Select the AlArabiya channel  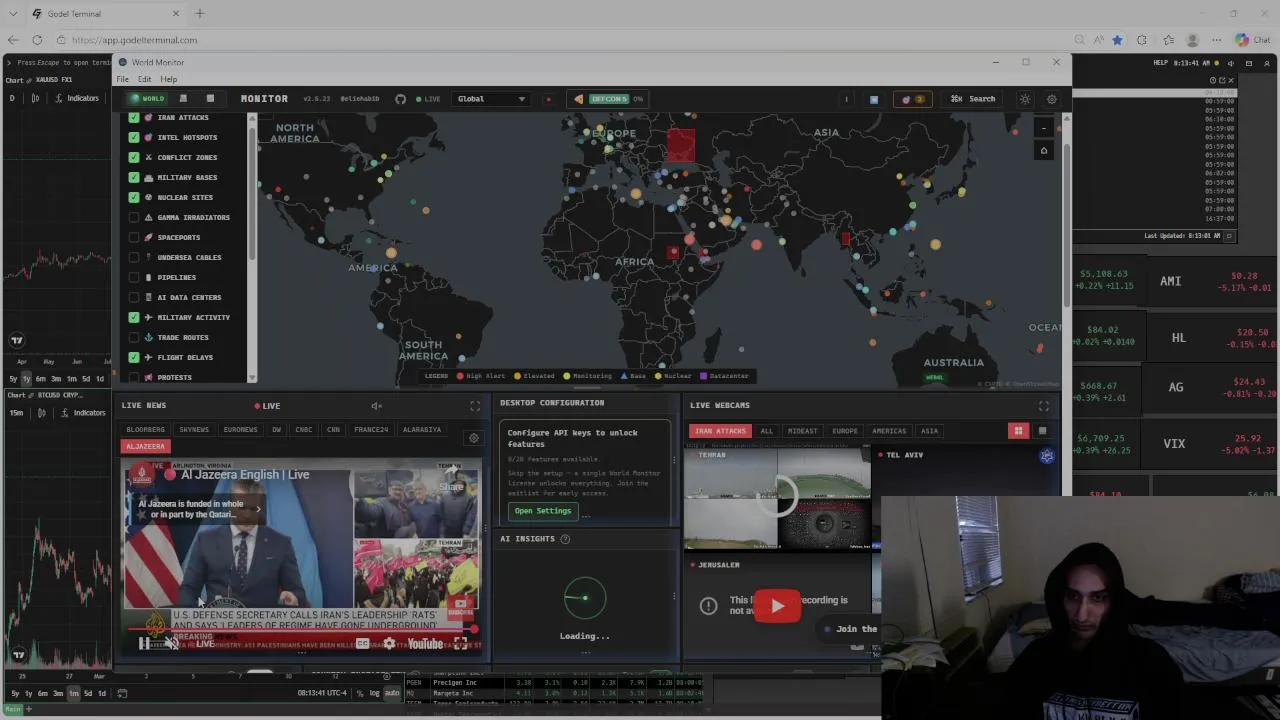coord(422,430)
